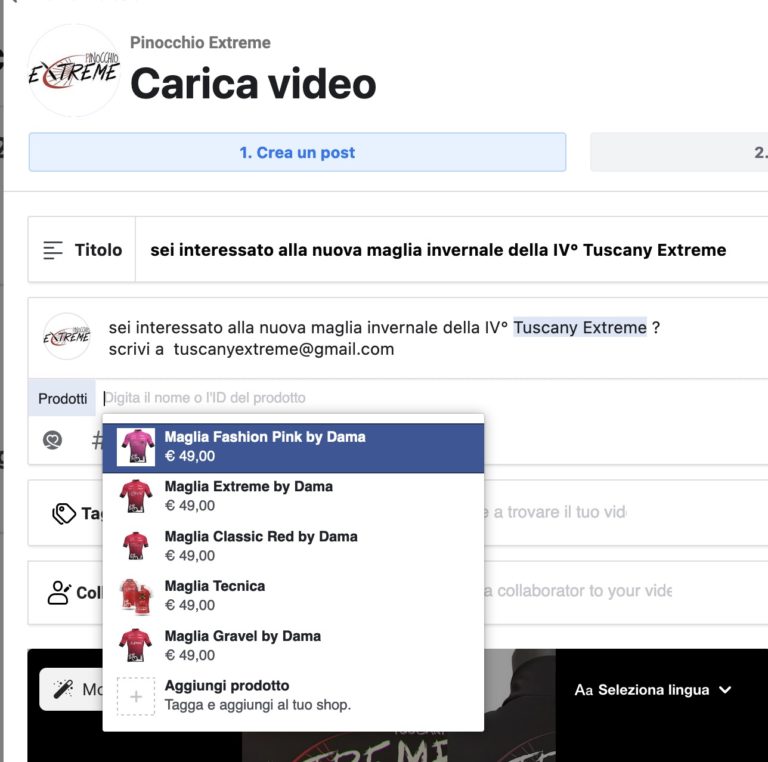
Task: Click the hashtag icon in post toolbar
Action: pos(97,440)
